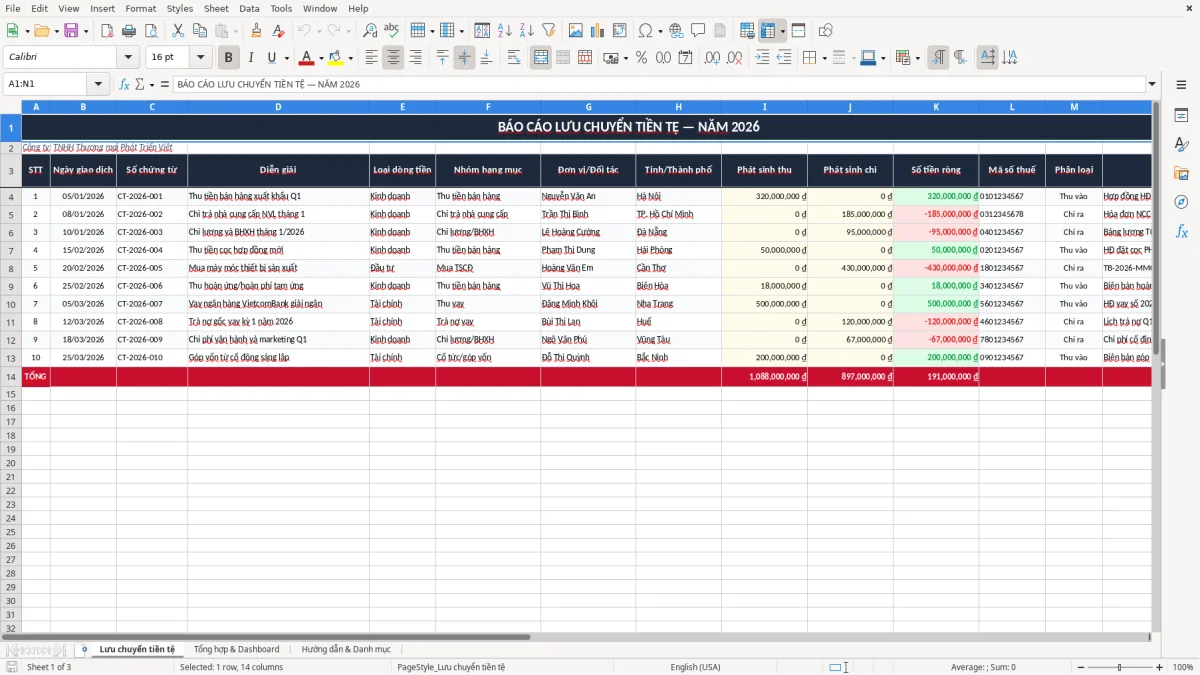This screenshot has height=675, width=1200.
Task: Click the Define Print Area icon
Action: pyautogui.click(x=747, y=31)
